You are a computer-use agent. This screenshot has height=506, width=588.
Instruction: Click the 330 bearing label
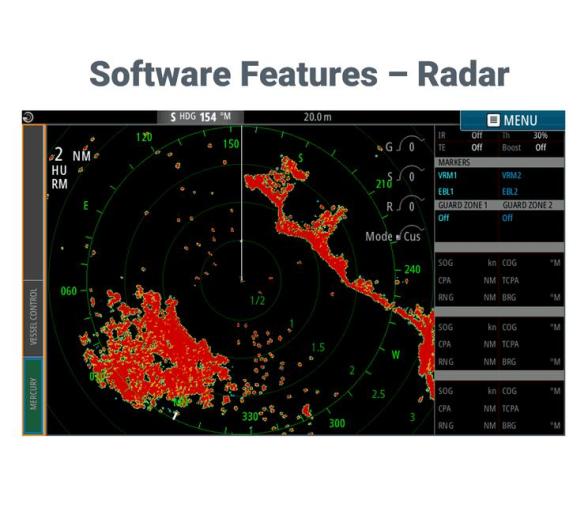250,417
